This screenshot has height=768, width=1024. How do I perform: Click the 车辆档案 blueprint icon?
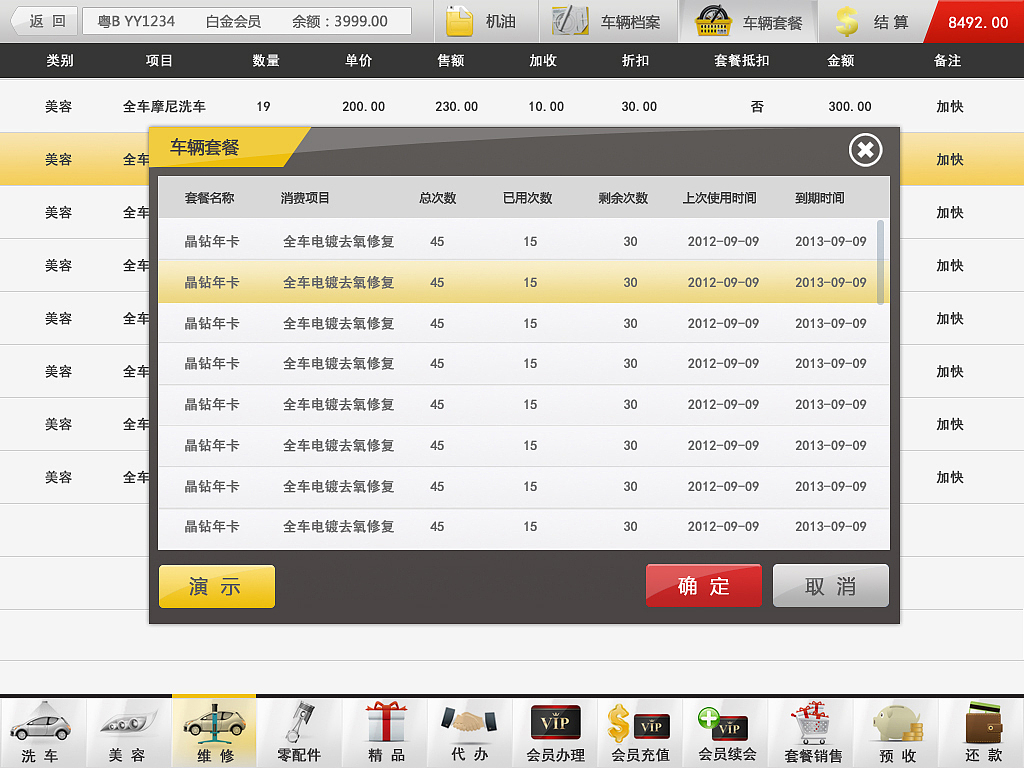pos(569,21)
